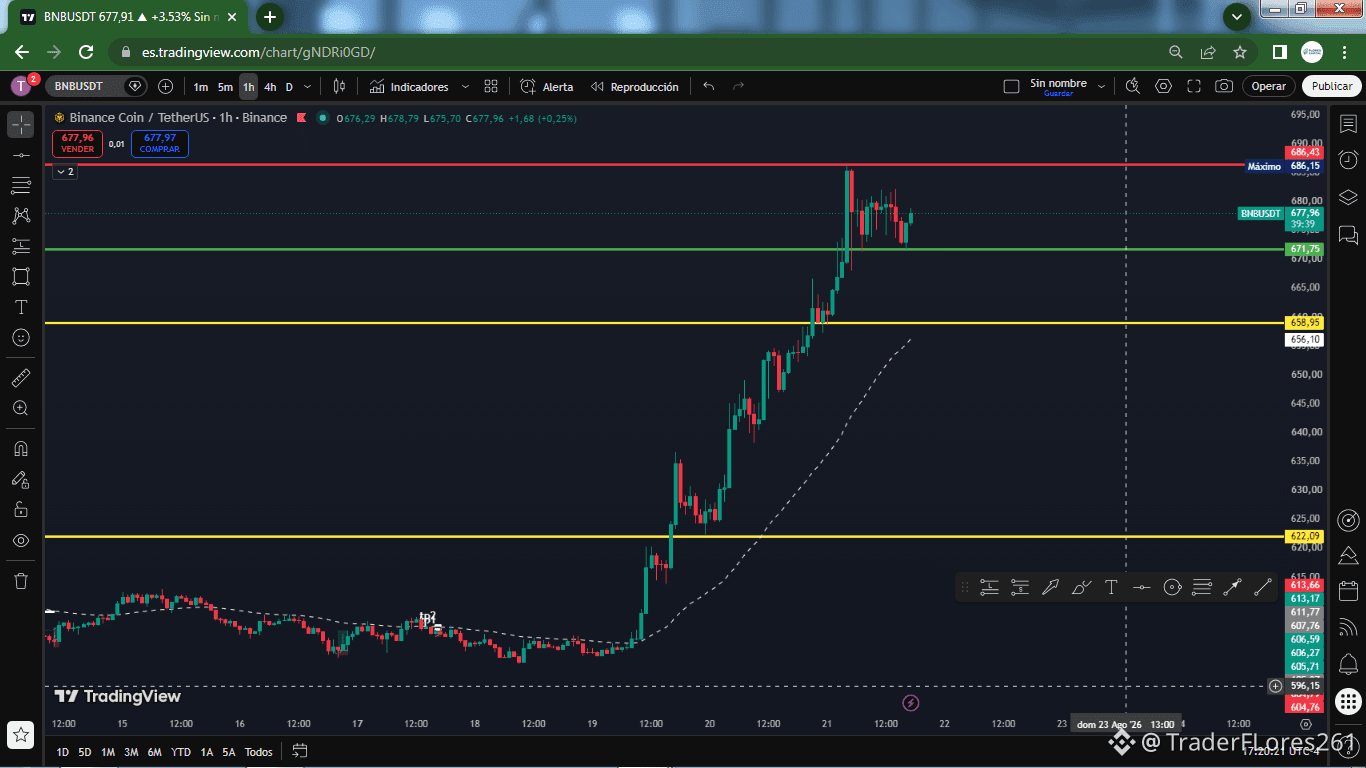Select the ruler measure tool

[x=21, y=378]
